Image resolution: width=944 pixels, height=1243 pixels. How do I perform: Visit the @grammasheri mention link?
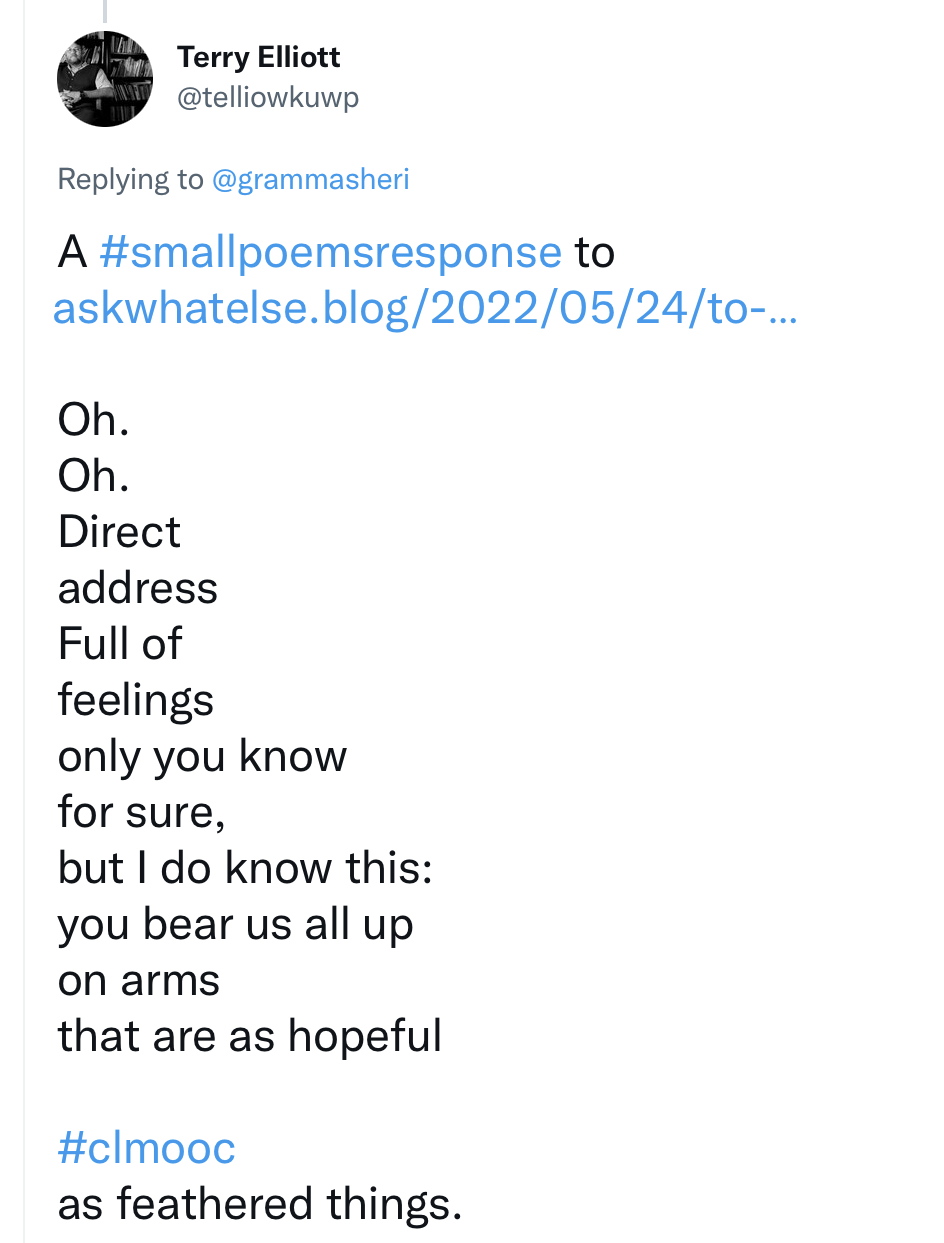click(x=310, y=179)
